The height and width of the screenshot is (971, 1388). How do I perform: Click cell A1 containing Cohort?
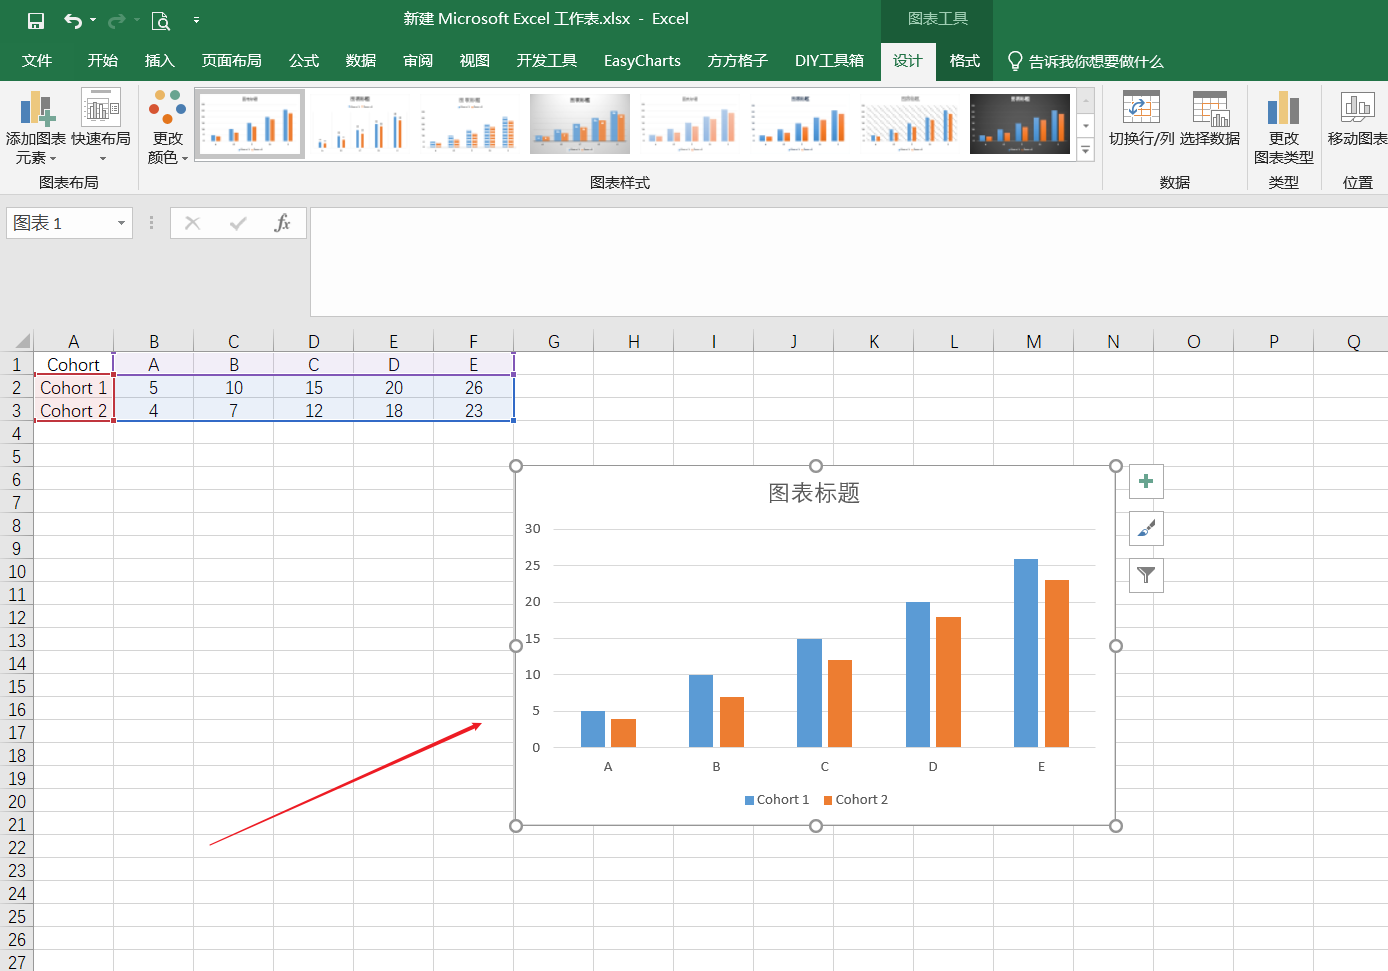point(74,365)
